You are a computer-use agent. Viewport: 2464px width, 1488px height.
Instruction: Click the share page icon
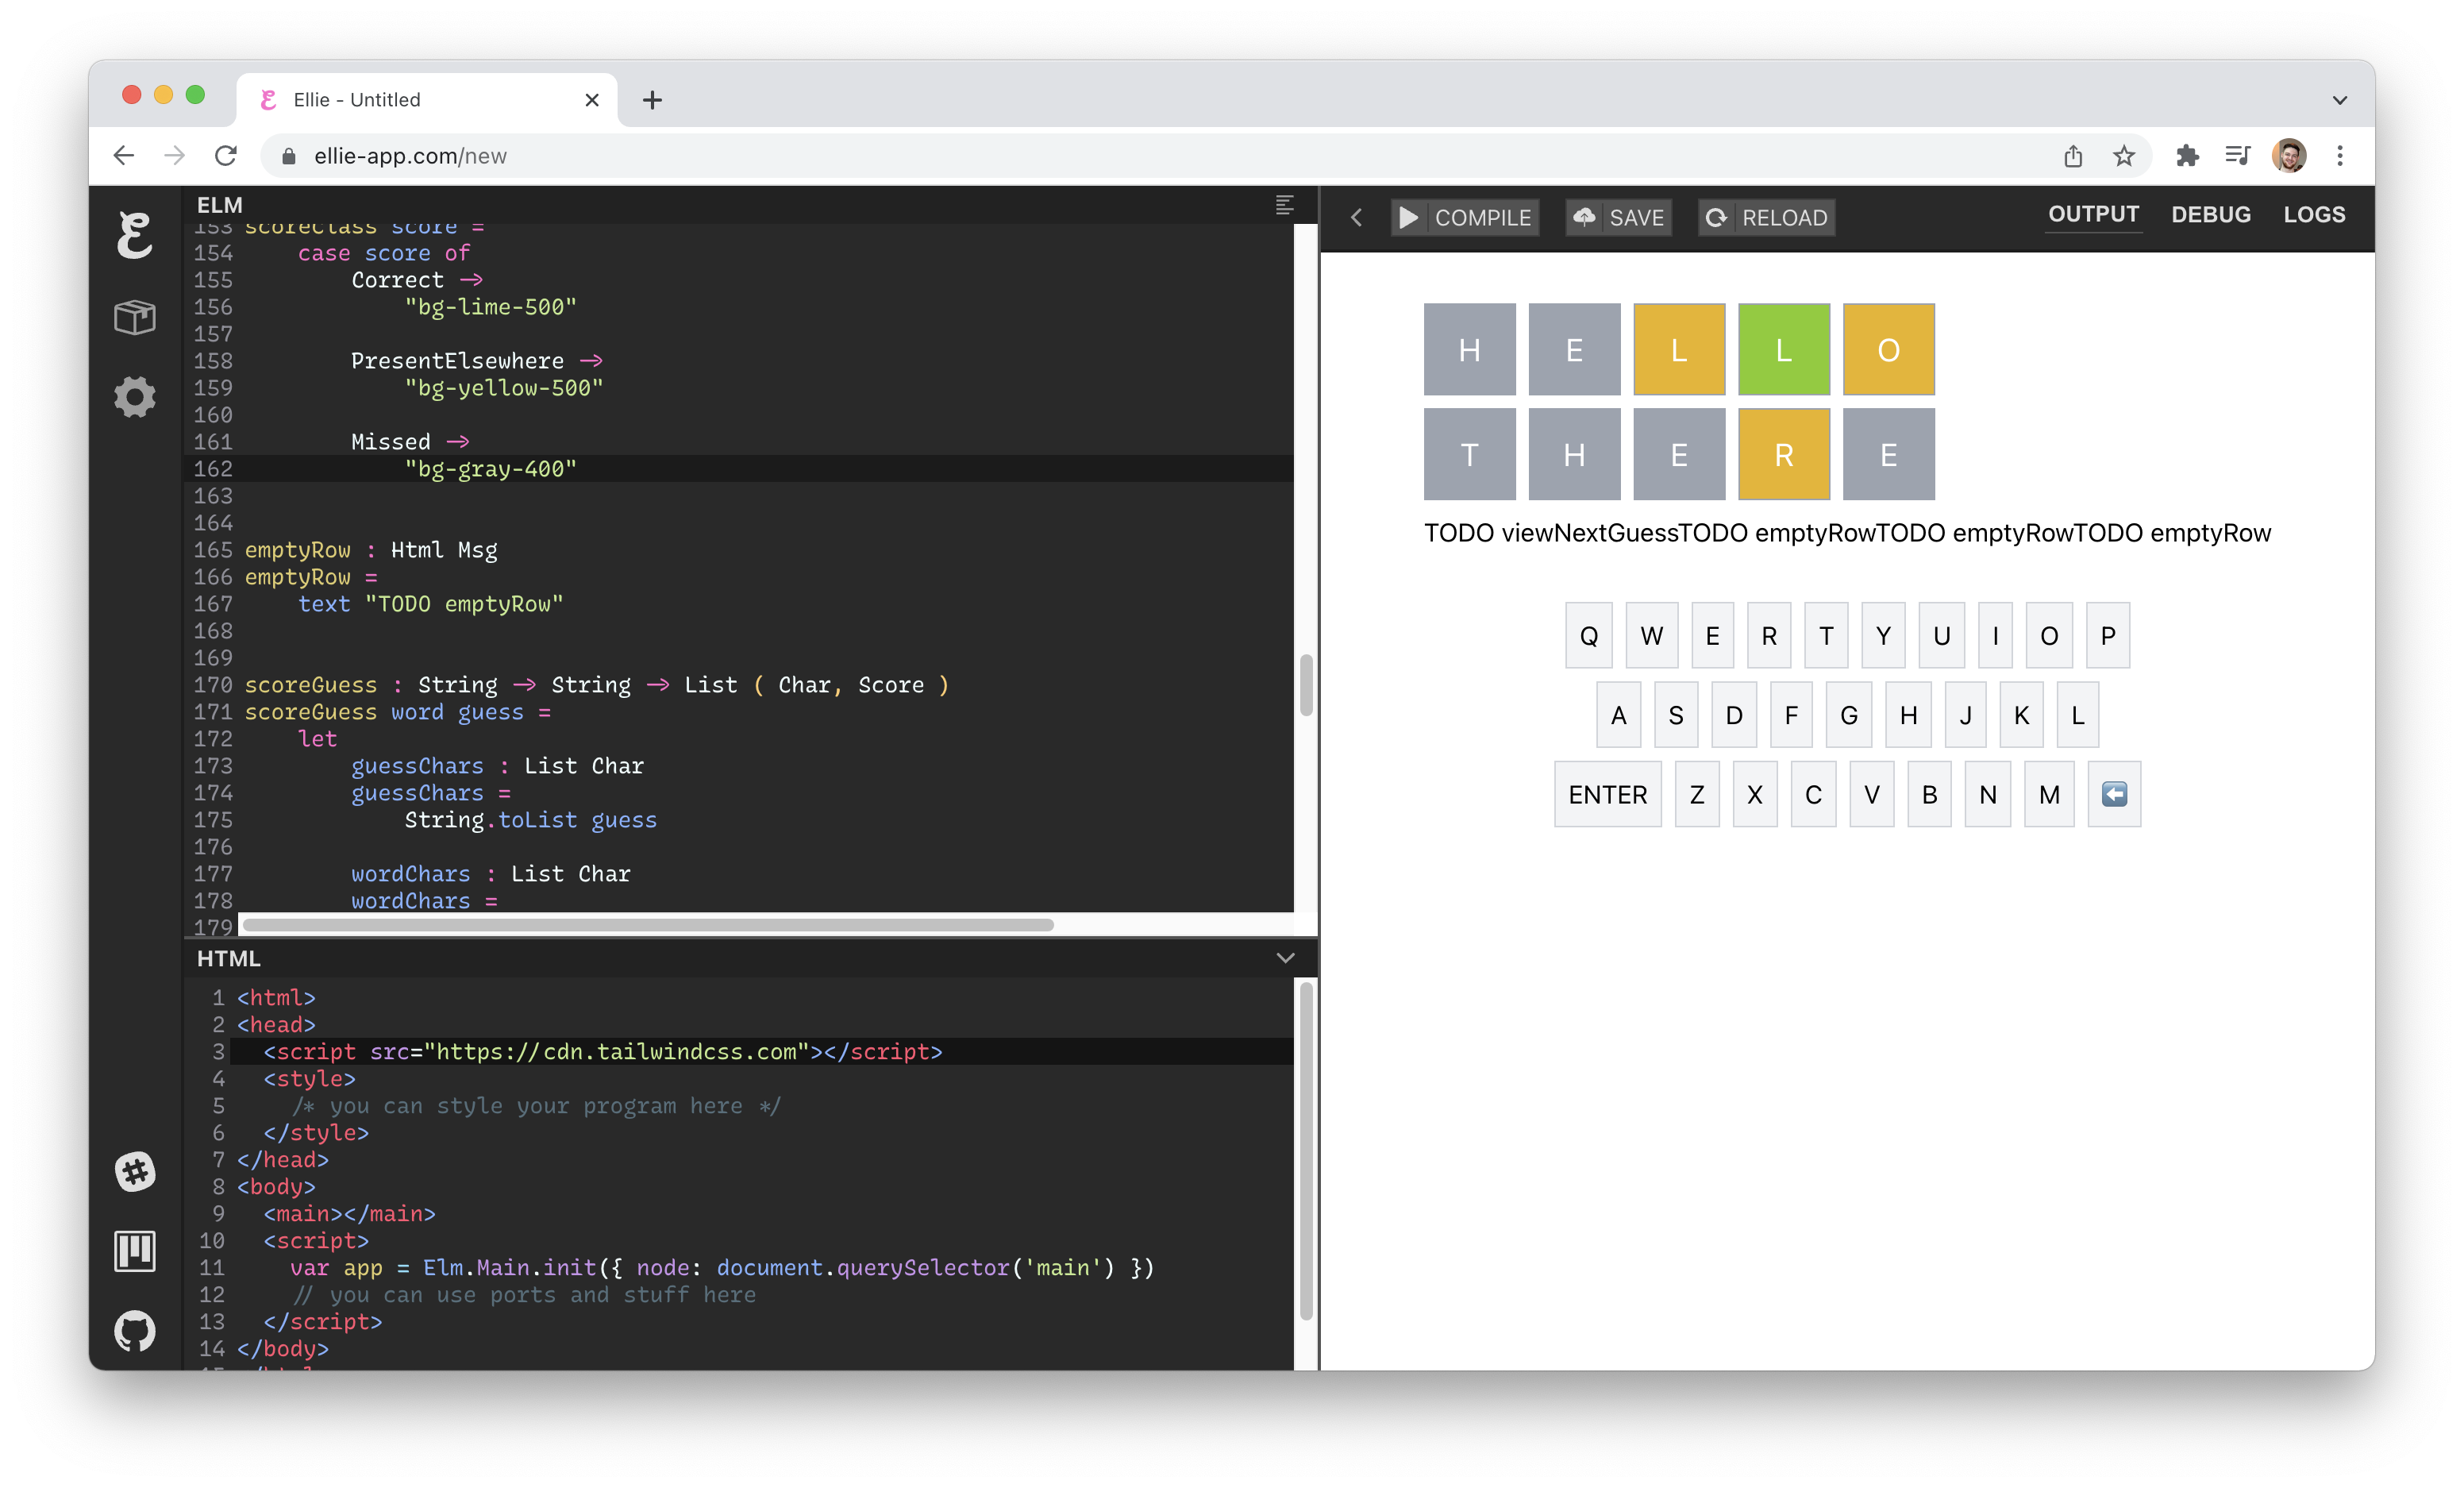point(2073,156)
